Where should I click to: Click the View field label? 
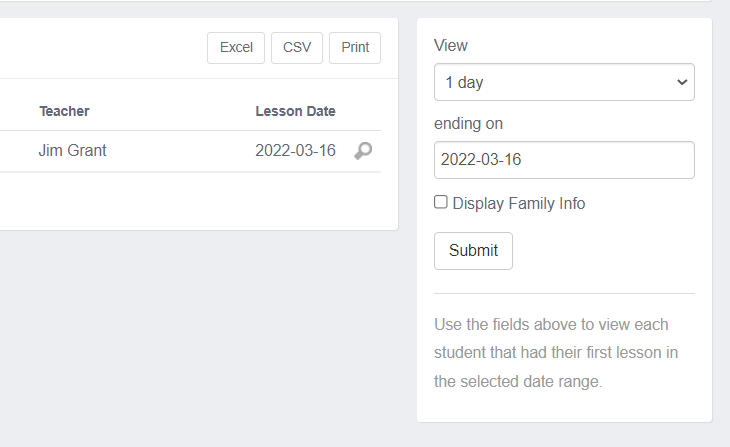click(x=451, y=45)
